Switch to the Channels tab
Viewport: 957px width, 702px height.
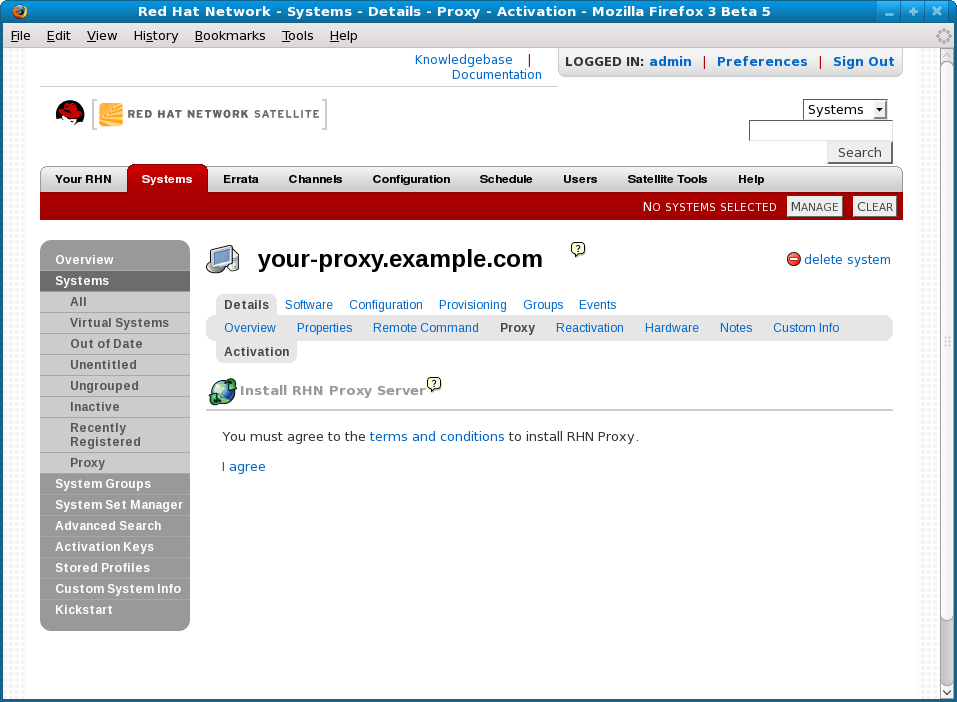pos(315,179)
